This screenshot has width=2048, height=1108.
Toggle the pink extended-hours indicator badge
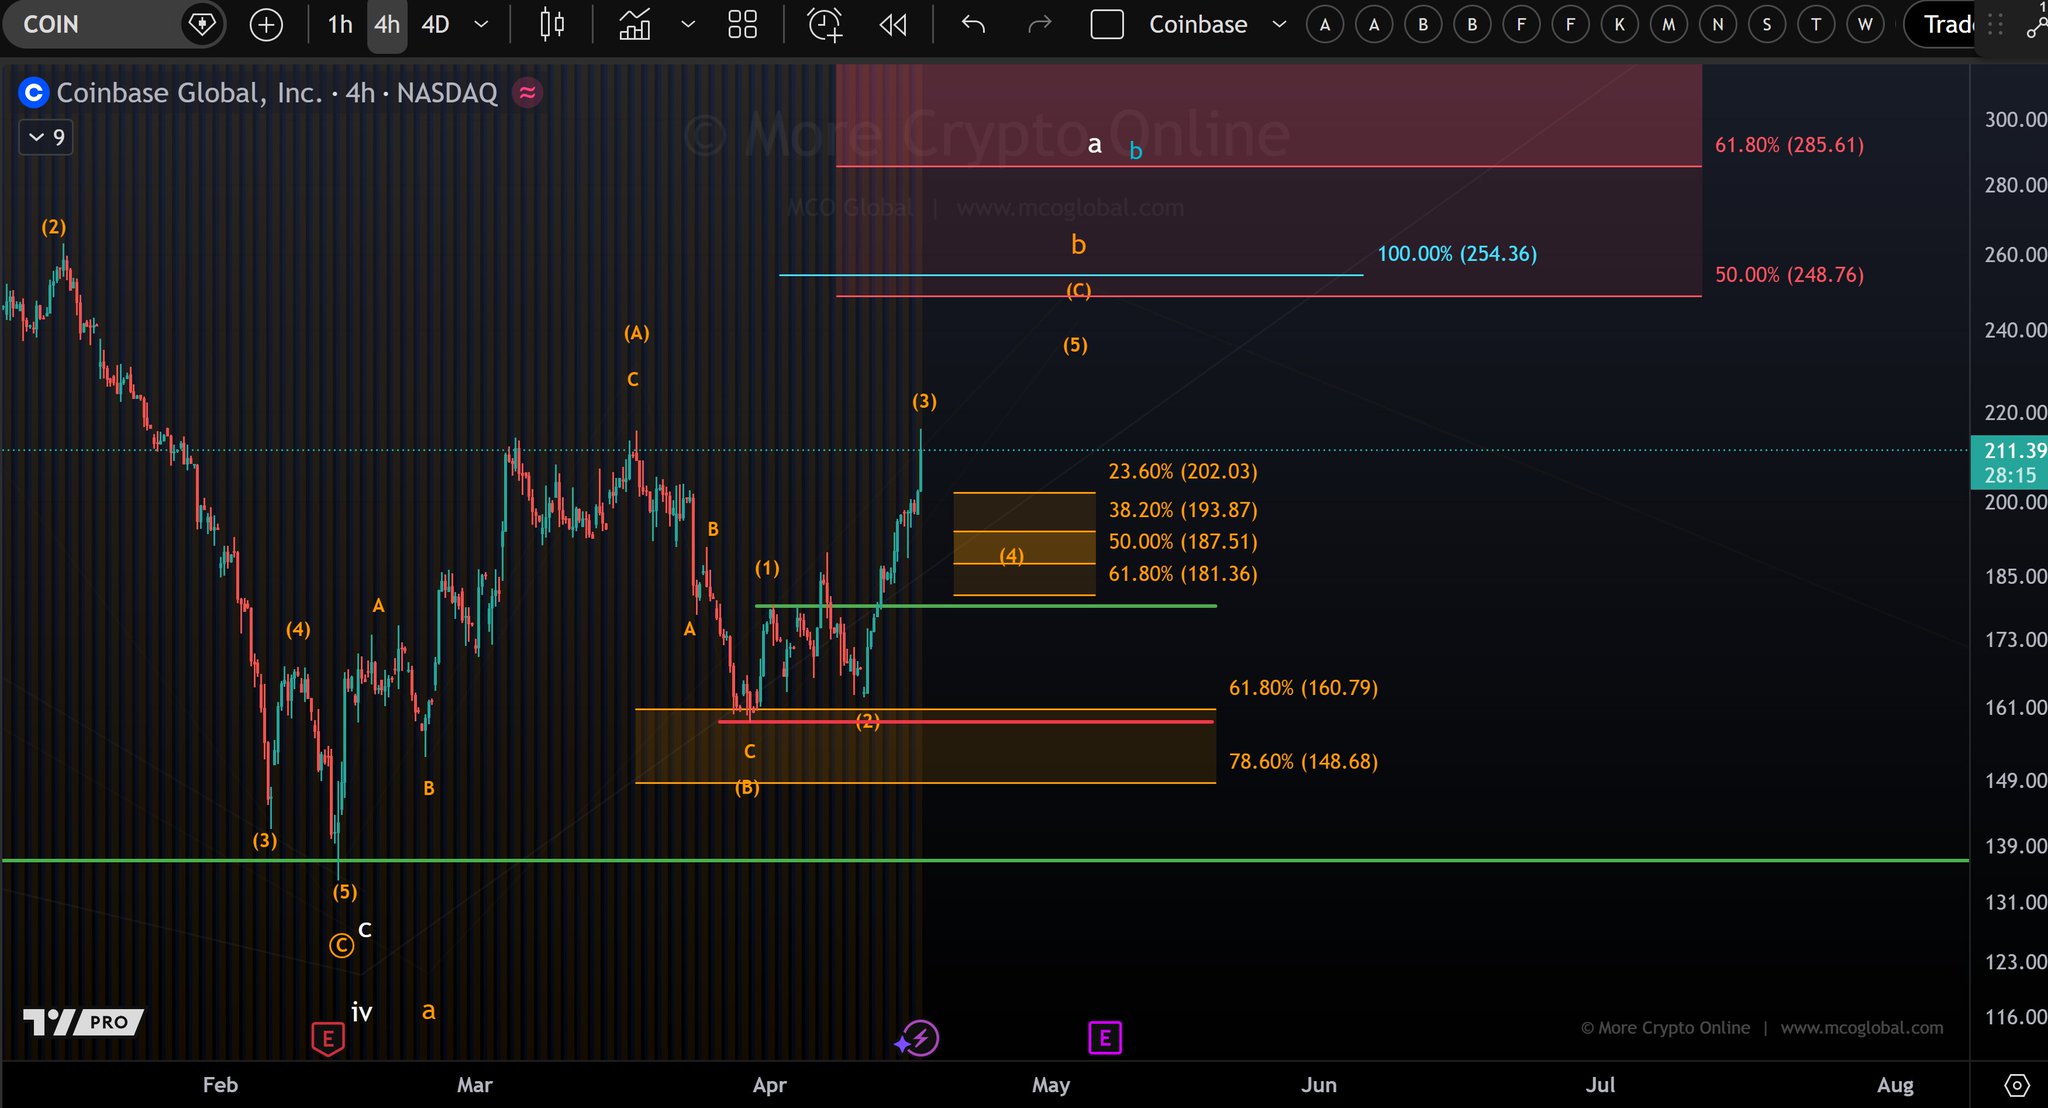pos(527,93)
